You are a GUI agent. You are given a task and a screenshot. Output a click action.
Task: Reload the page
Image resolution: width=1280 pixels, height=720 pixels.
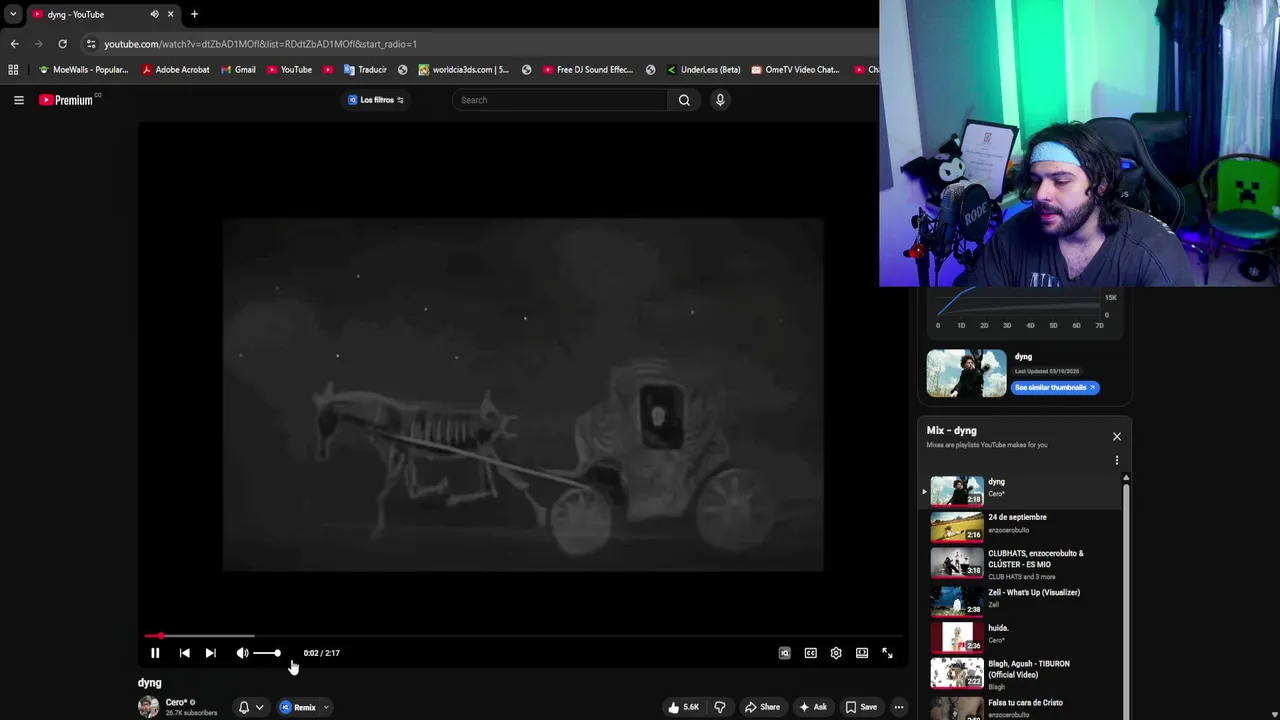click(x=62, y=44)
